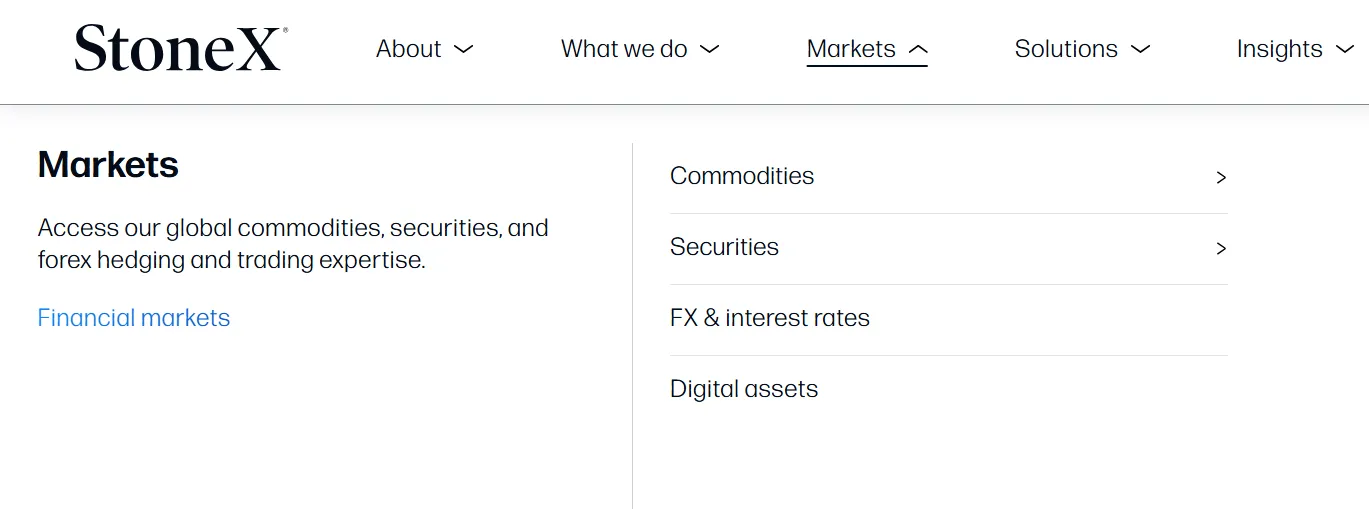This screenshot has width=1369, height=509.
Task: Click the Markets description paragraph
Action: click(293, 244)
